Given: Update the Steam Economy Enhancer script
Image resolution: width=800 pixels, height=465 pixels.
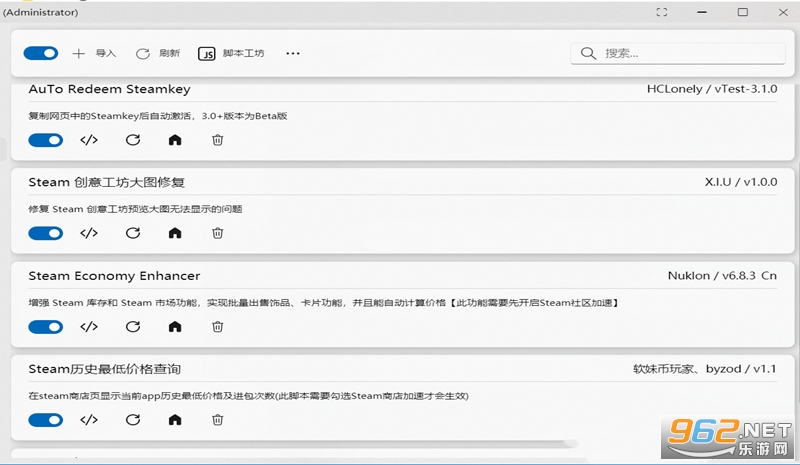Looking at the screenshot, I should pyautogui.click(x=133, y=327).
